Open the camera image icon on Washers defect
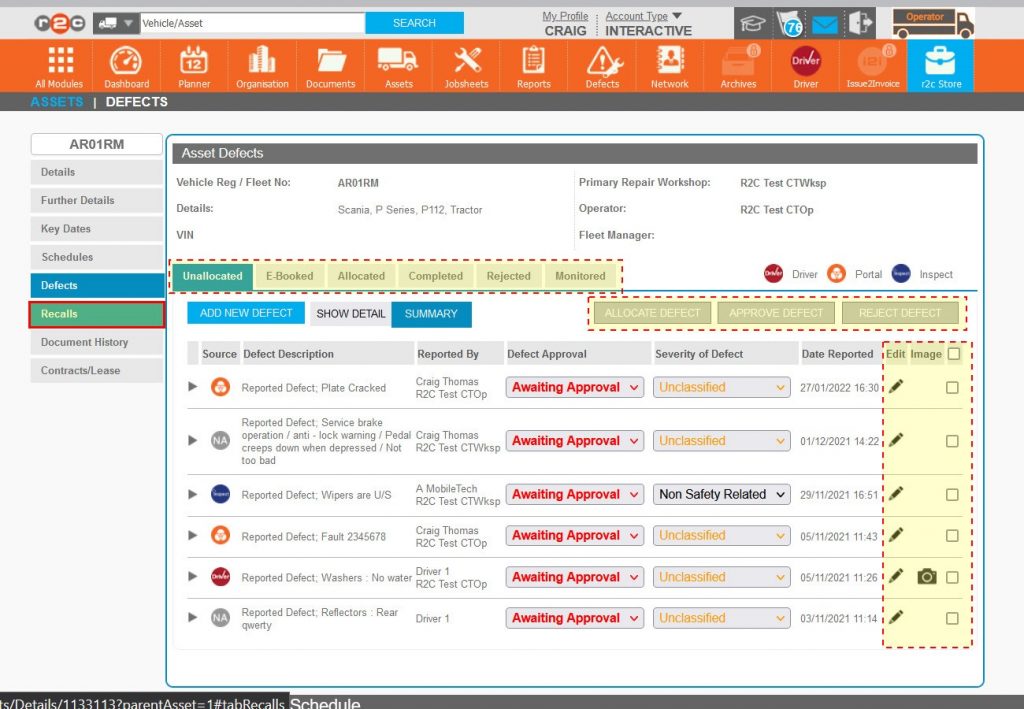Image resolution: width=1024 pixels, height=709 pixels. pos(928,577)
